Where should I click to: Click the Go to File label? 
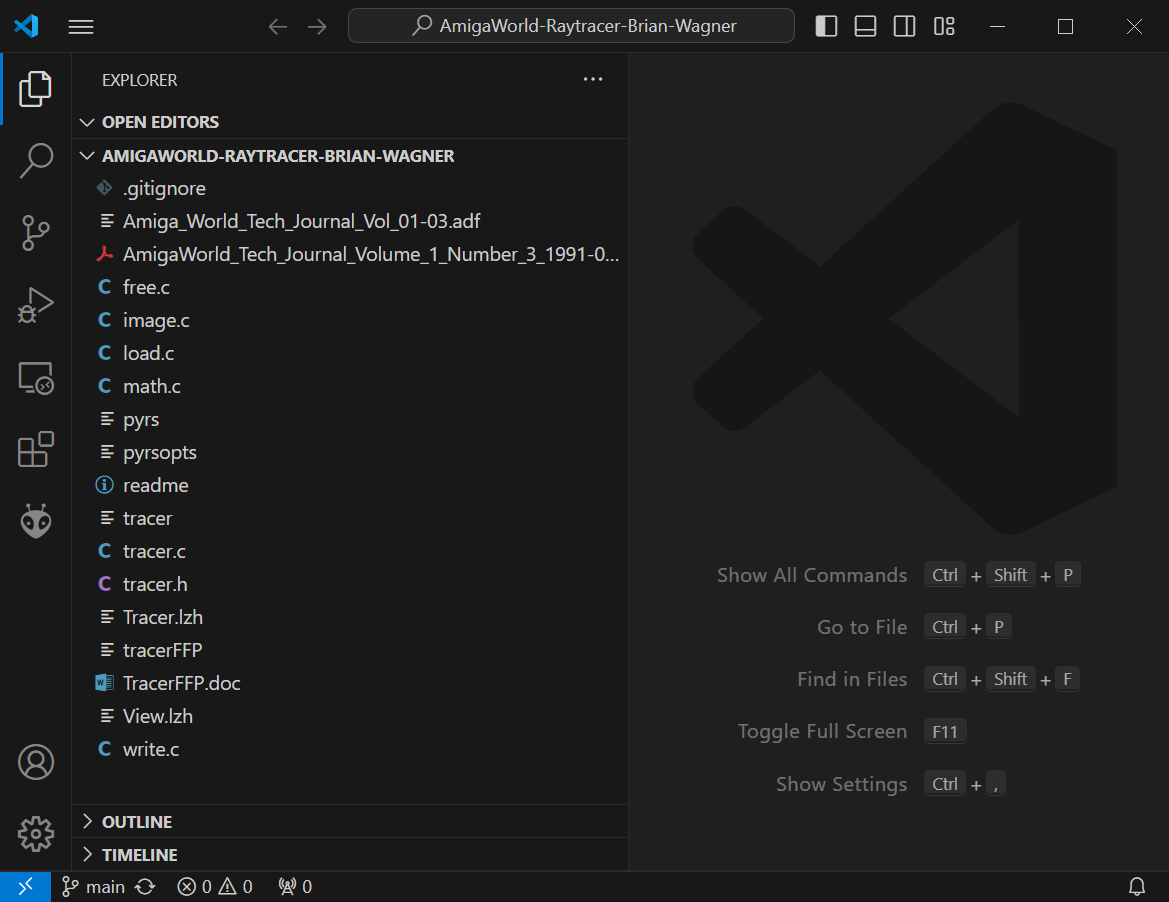click(862, 628)
